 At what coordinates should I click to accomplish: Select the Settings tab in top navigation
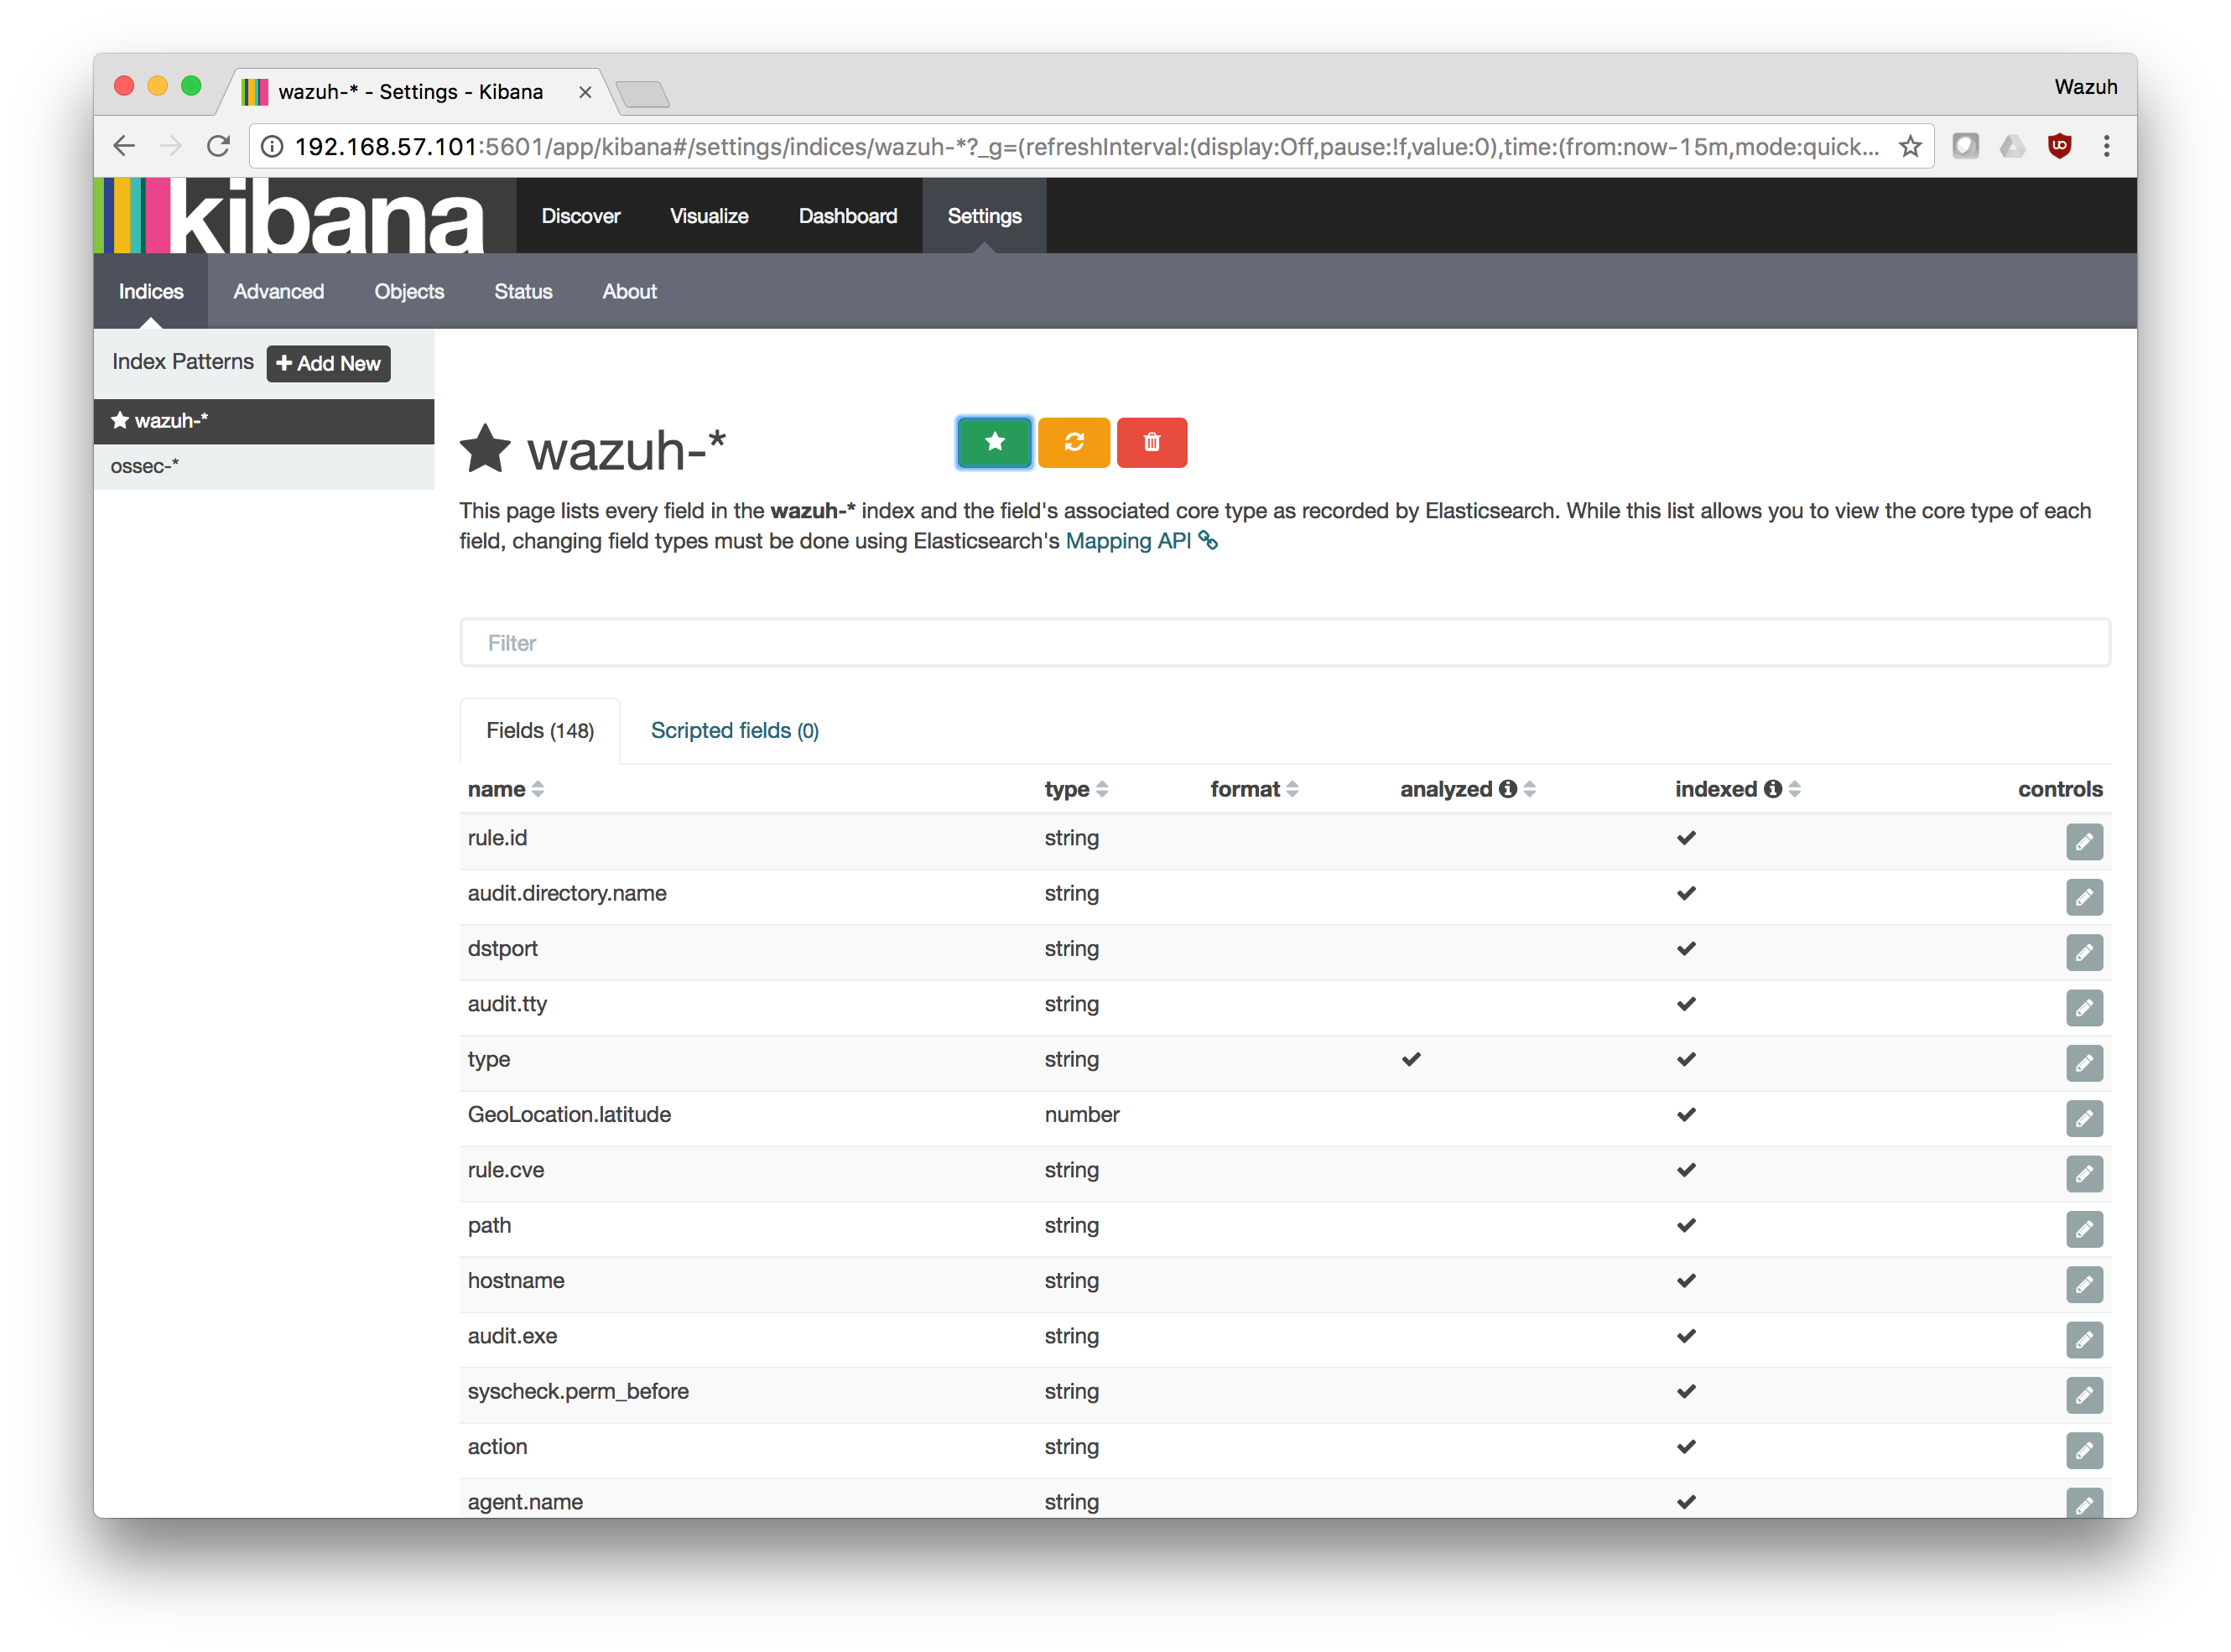point(983,216)
